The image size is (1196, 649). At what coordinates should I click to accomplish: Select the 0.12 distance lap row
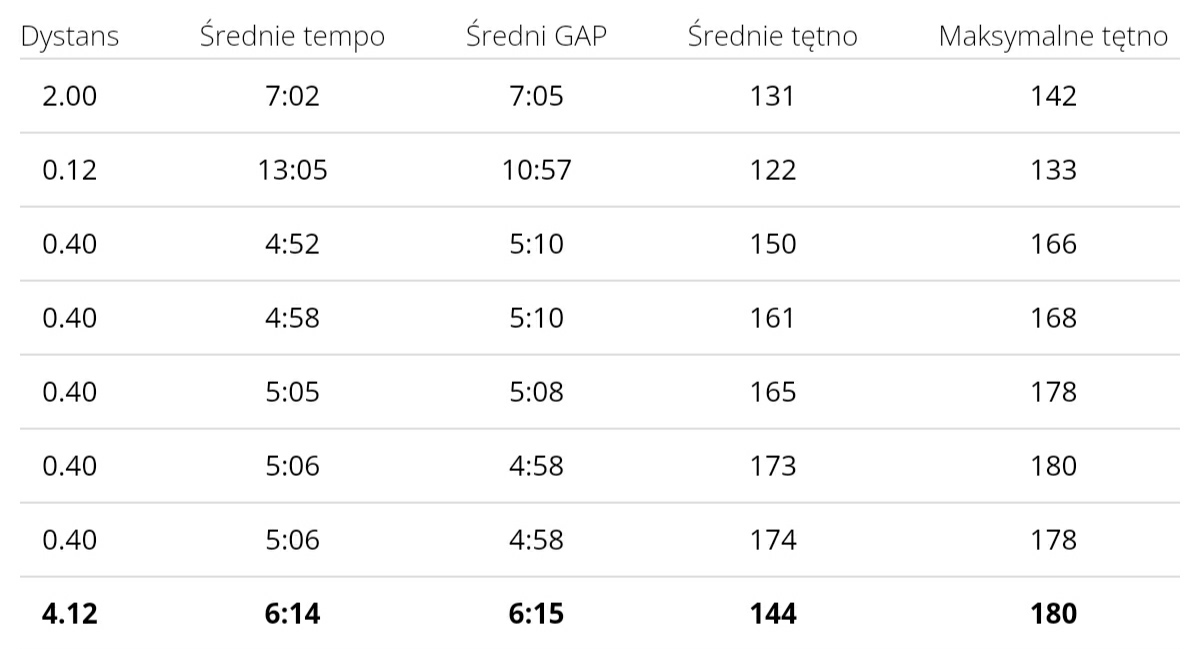[600, 170]
